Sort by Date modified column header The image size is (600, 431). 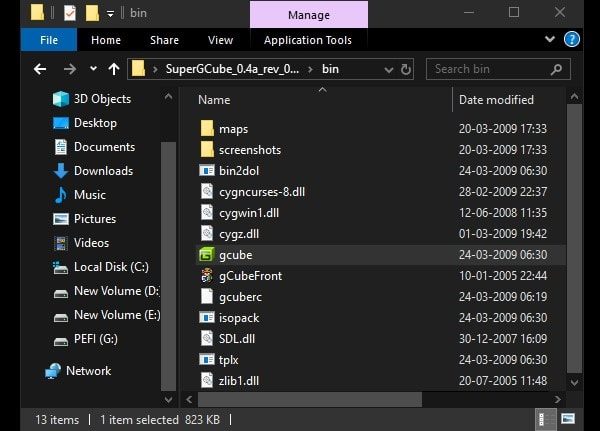point(496,100)
